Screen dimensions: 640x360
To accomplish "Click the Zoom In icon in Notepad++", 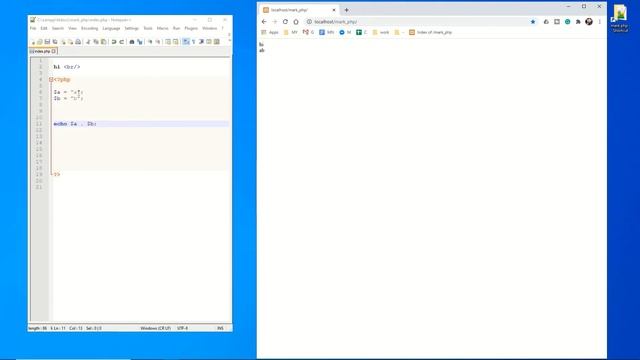I will pyautogui.click(x=150, y=42).
